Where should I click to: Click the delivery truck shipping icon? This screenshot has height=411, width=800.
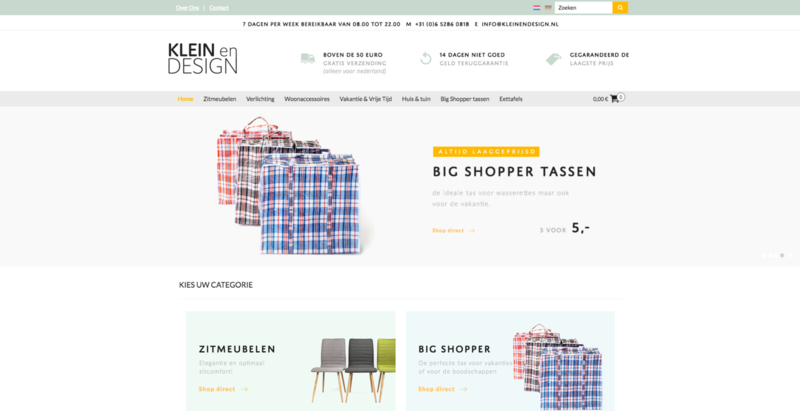coord(308,59)
